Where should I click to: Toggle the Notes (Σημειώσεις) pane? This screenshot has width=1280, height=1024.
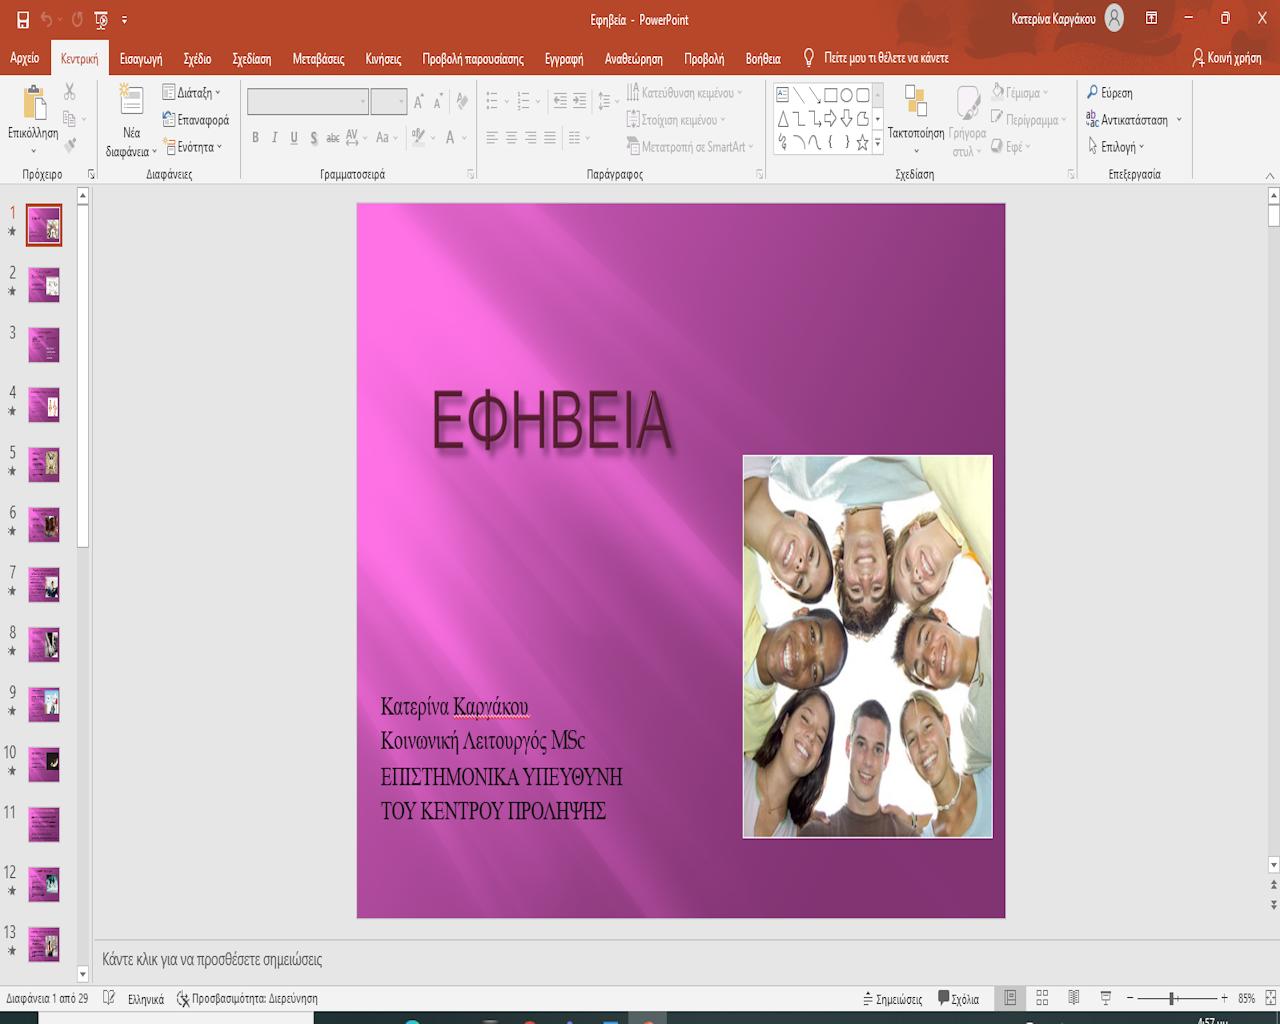click(x=892, y=999)
